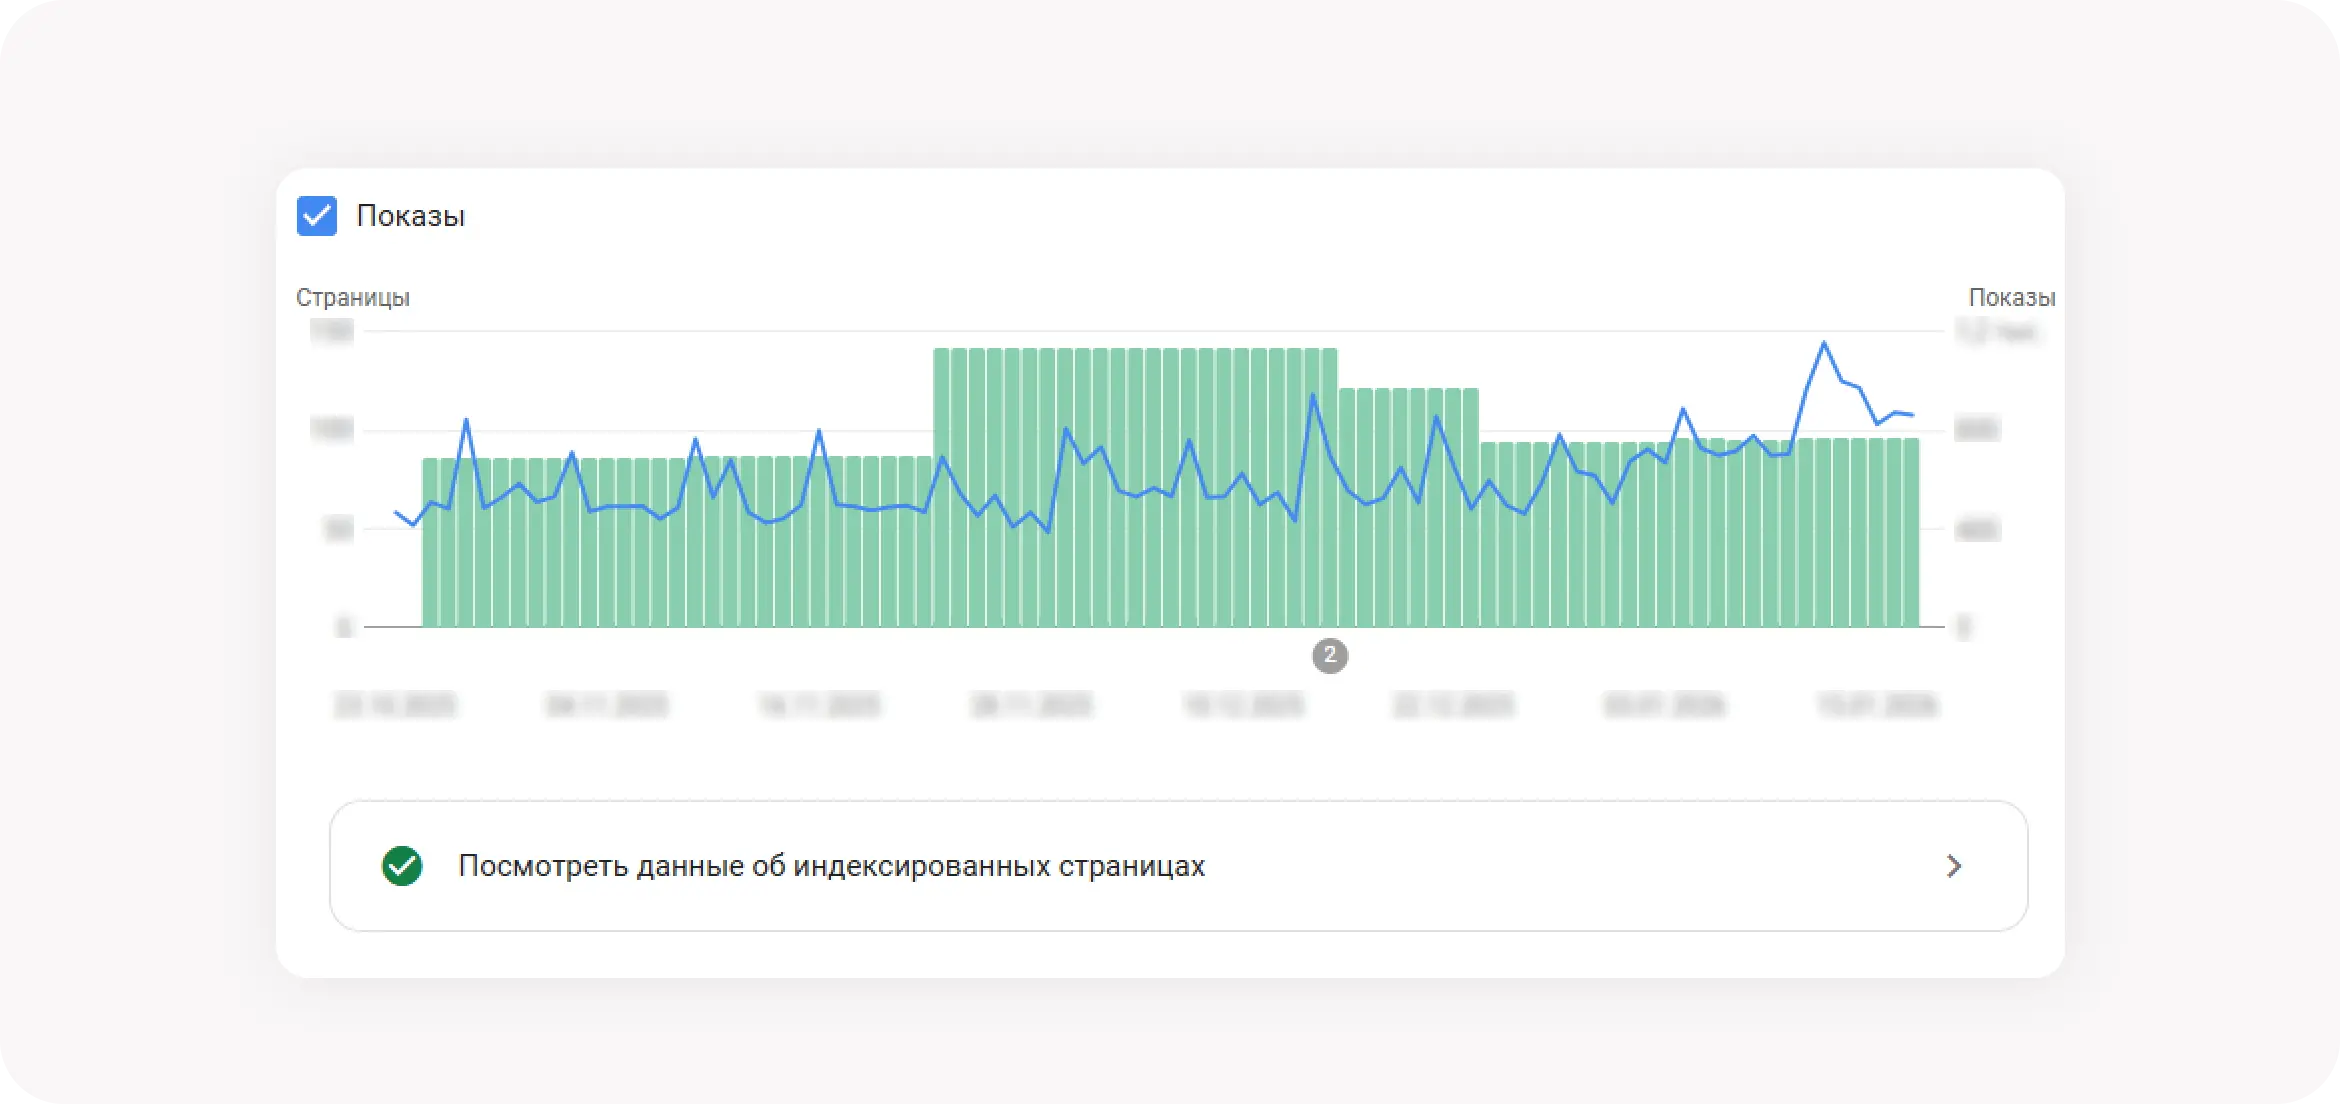Click the green checkmark circle icon
The image size is (2340, 1104).
[x=402, y=866]
